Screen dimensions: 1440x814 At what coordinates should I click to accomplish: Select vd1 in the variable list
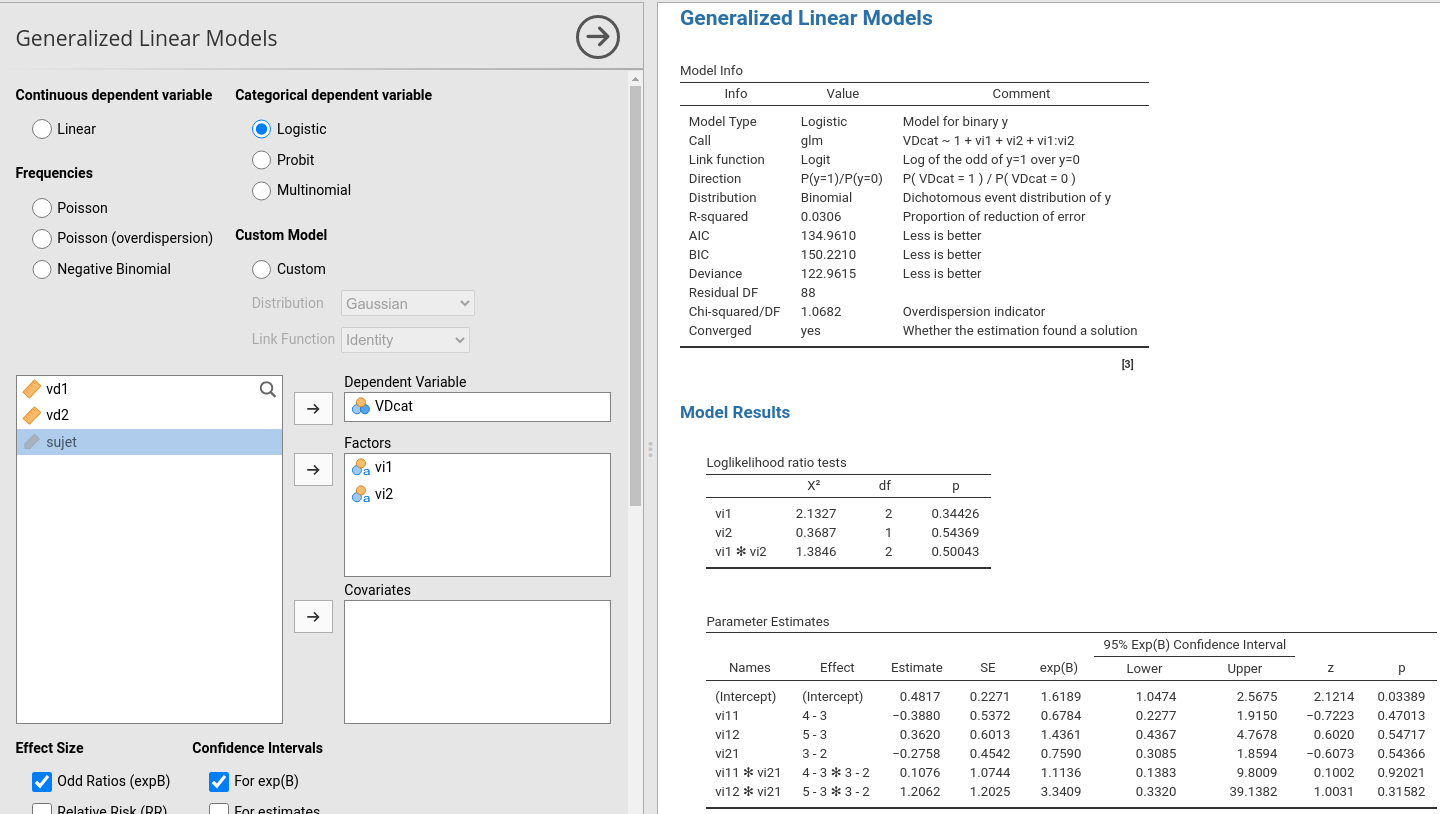(x=149, y=389)
